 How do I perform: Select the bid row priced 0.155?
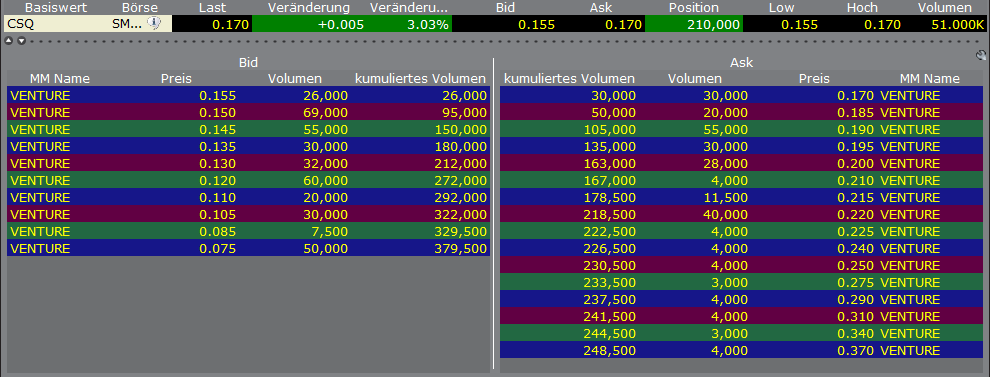coord(248,95)
